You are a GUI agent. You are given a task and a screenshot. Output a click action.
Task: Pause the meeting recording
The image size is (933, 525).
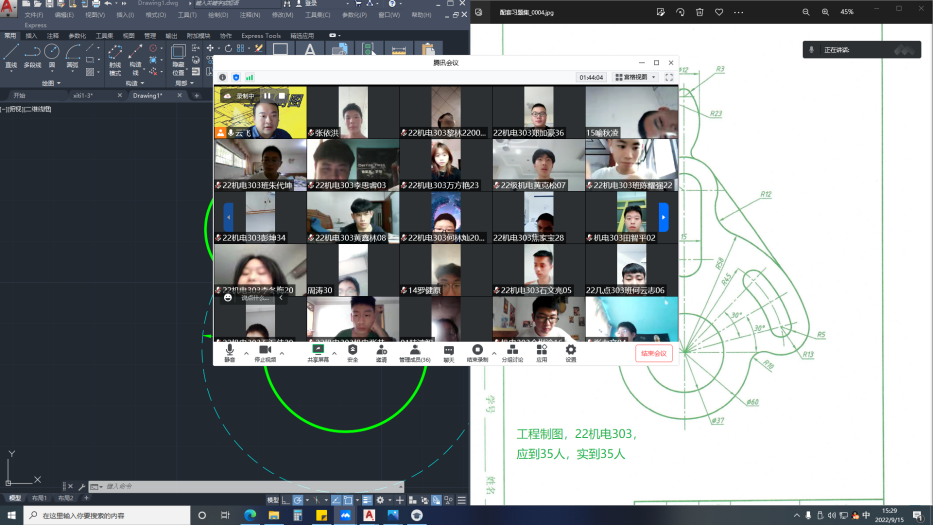click(267, 96)
